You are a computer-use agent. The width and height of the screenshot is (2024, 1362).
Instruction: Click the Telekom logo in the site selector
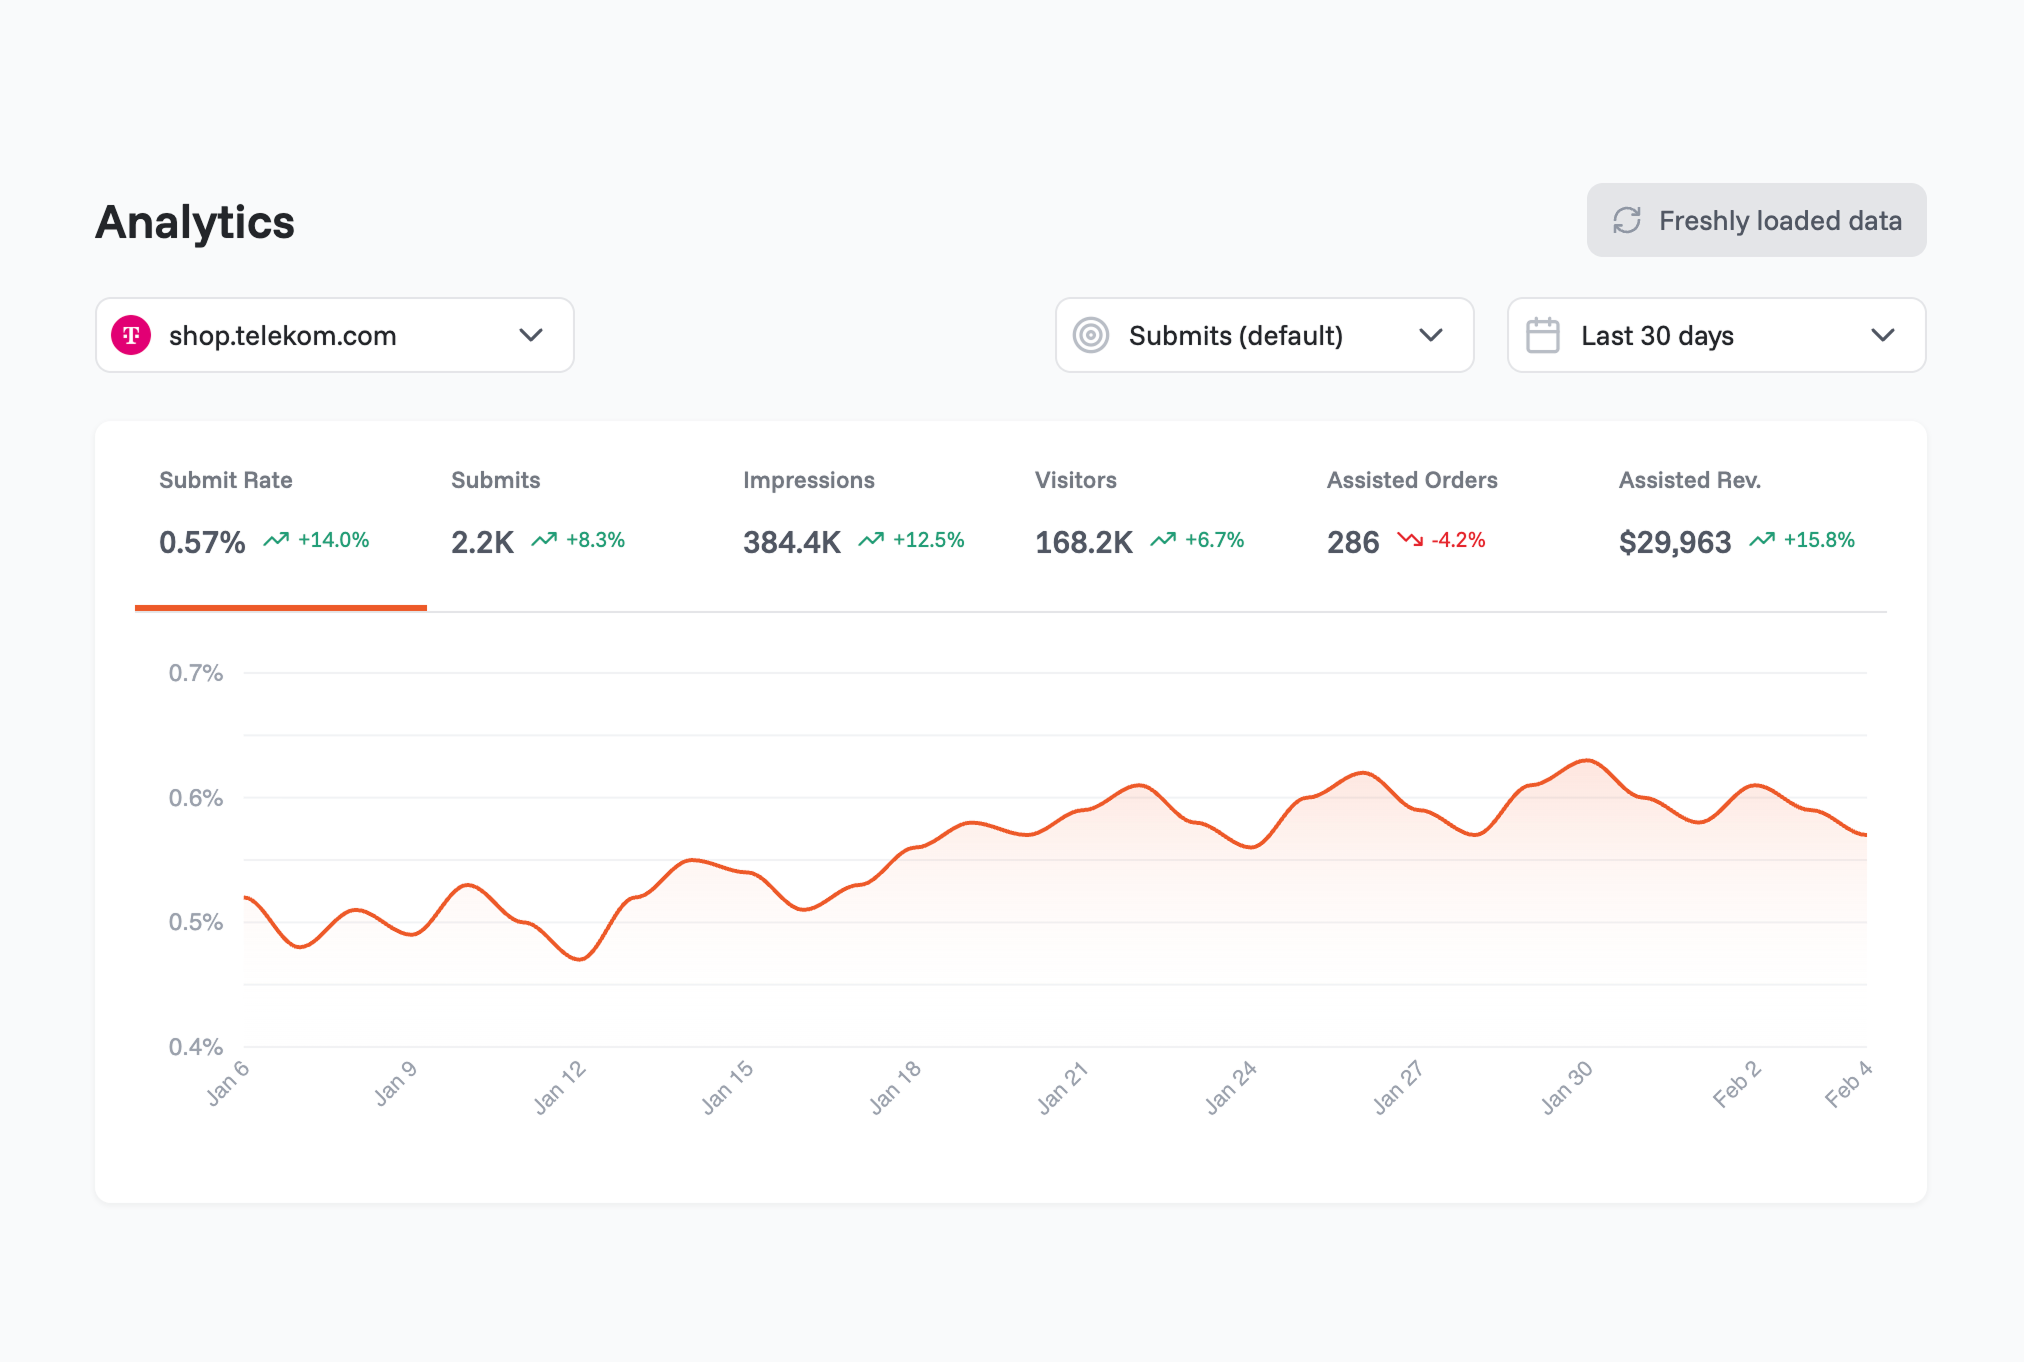[x=133, y=335]
